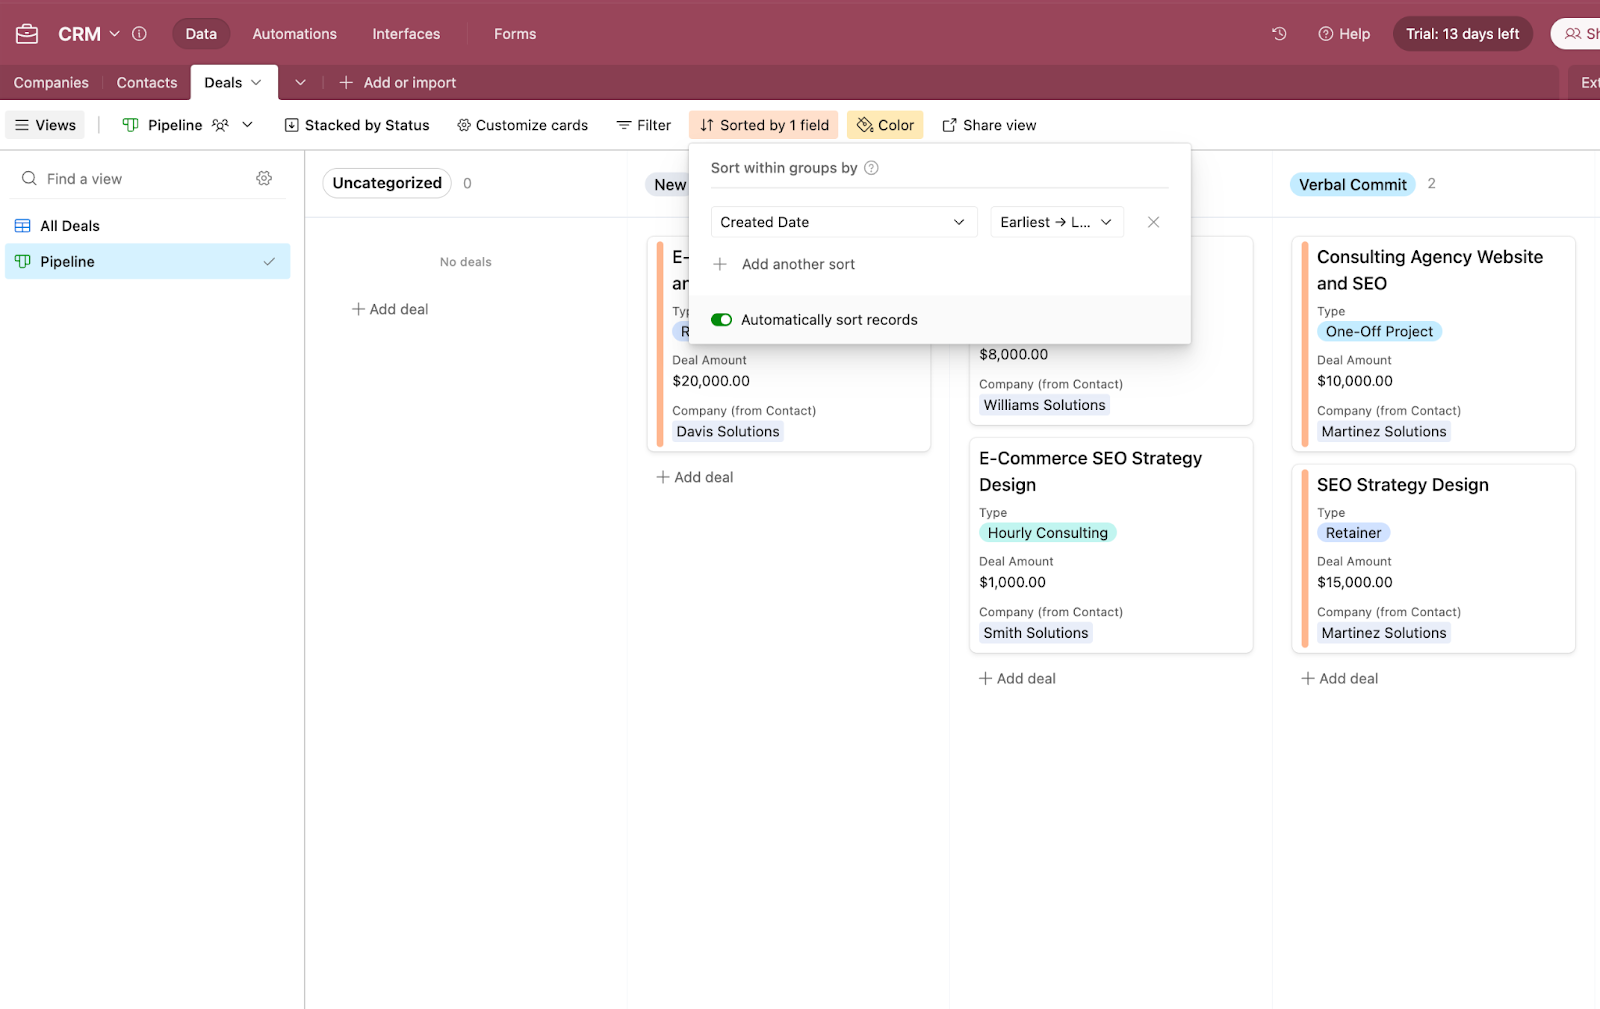Click Trial: 13 days left button
The image size is (1600, 1009).
[x=1463, y=34]
